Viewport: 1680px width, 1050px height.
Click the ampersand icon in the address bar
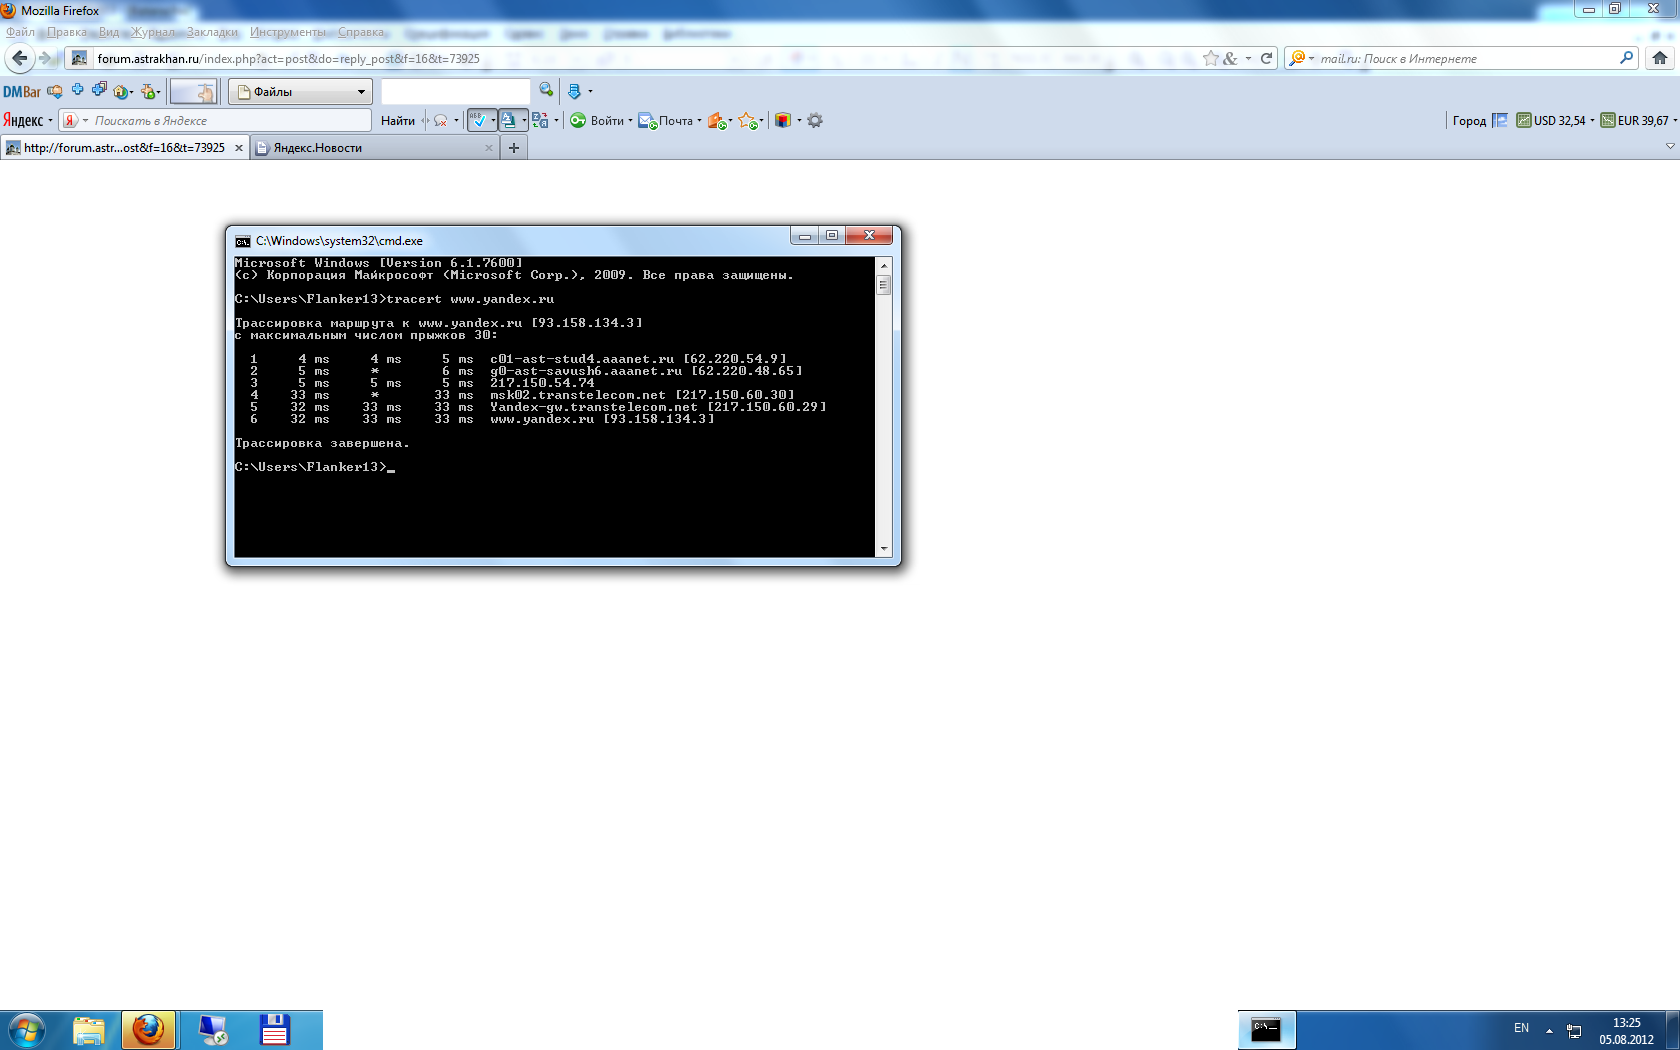[1230, 58]
